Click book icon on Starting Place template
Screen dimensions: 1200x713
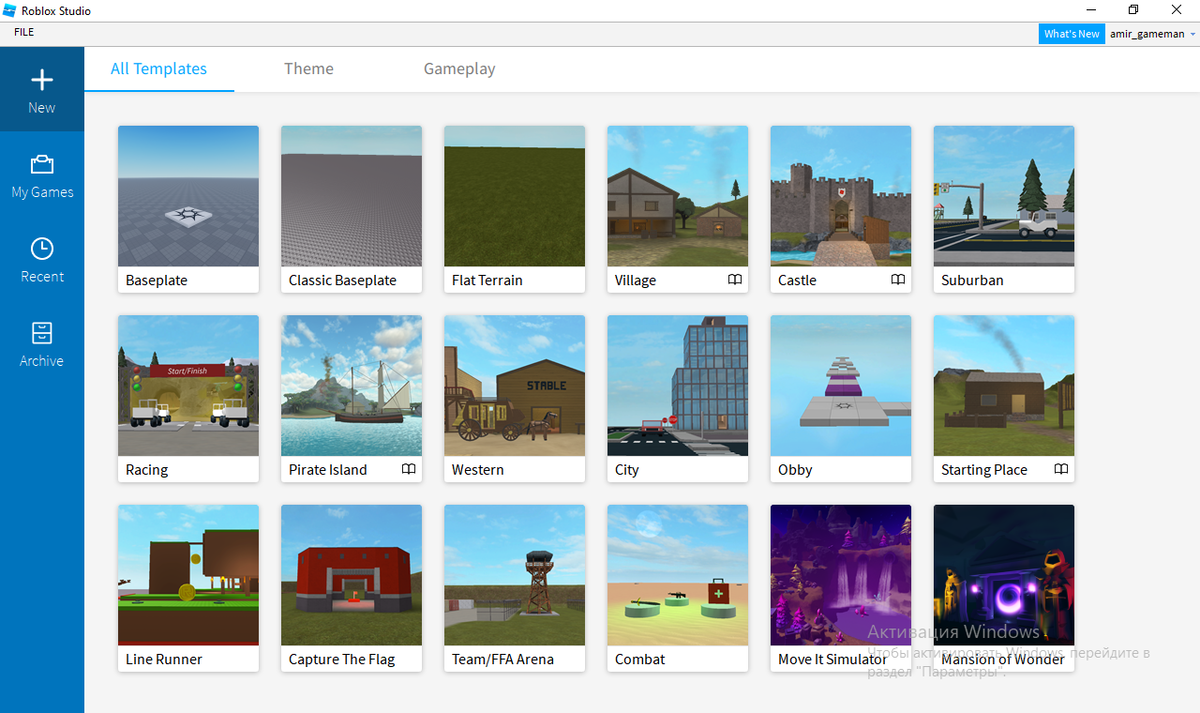coord(1061,469)
